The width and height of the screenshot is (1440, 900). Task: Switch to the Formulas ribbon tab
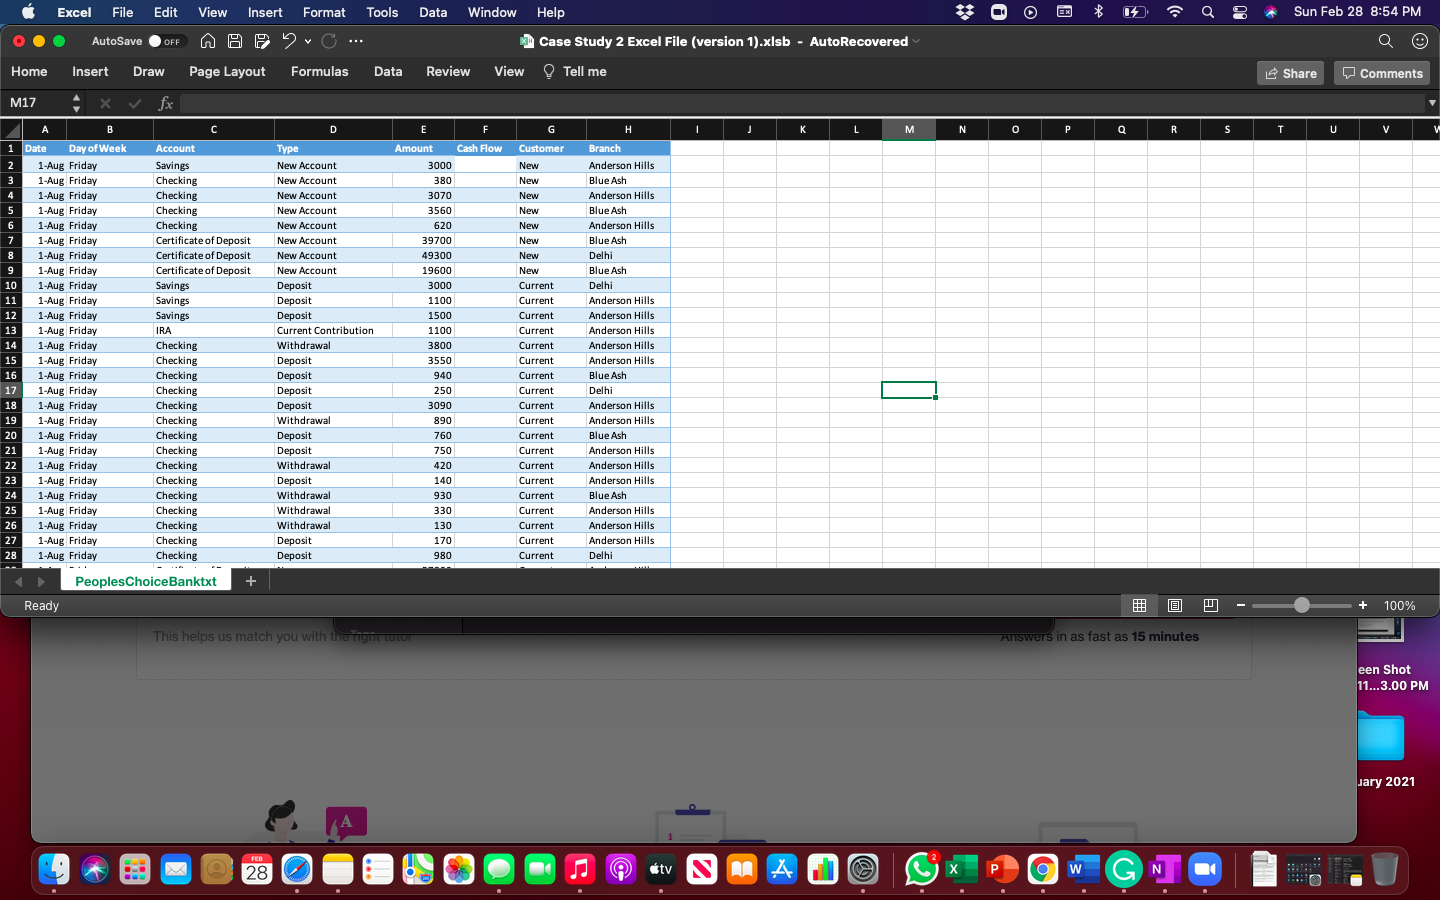click(x=319, y=71)
